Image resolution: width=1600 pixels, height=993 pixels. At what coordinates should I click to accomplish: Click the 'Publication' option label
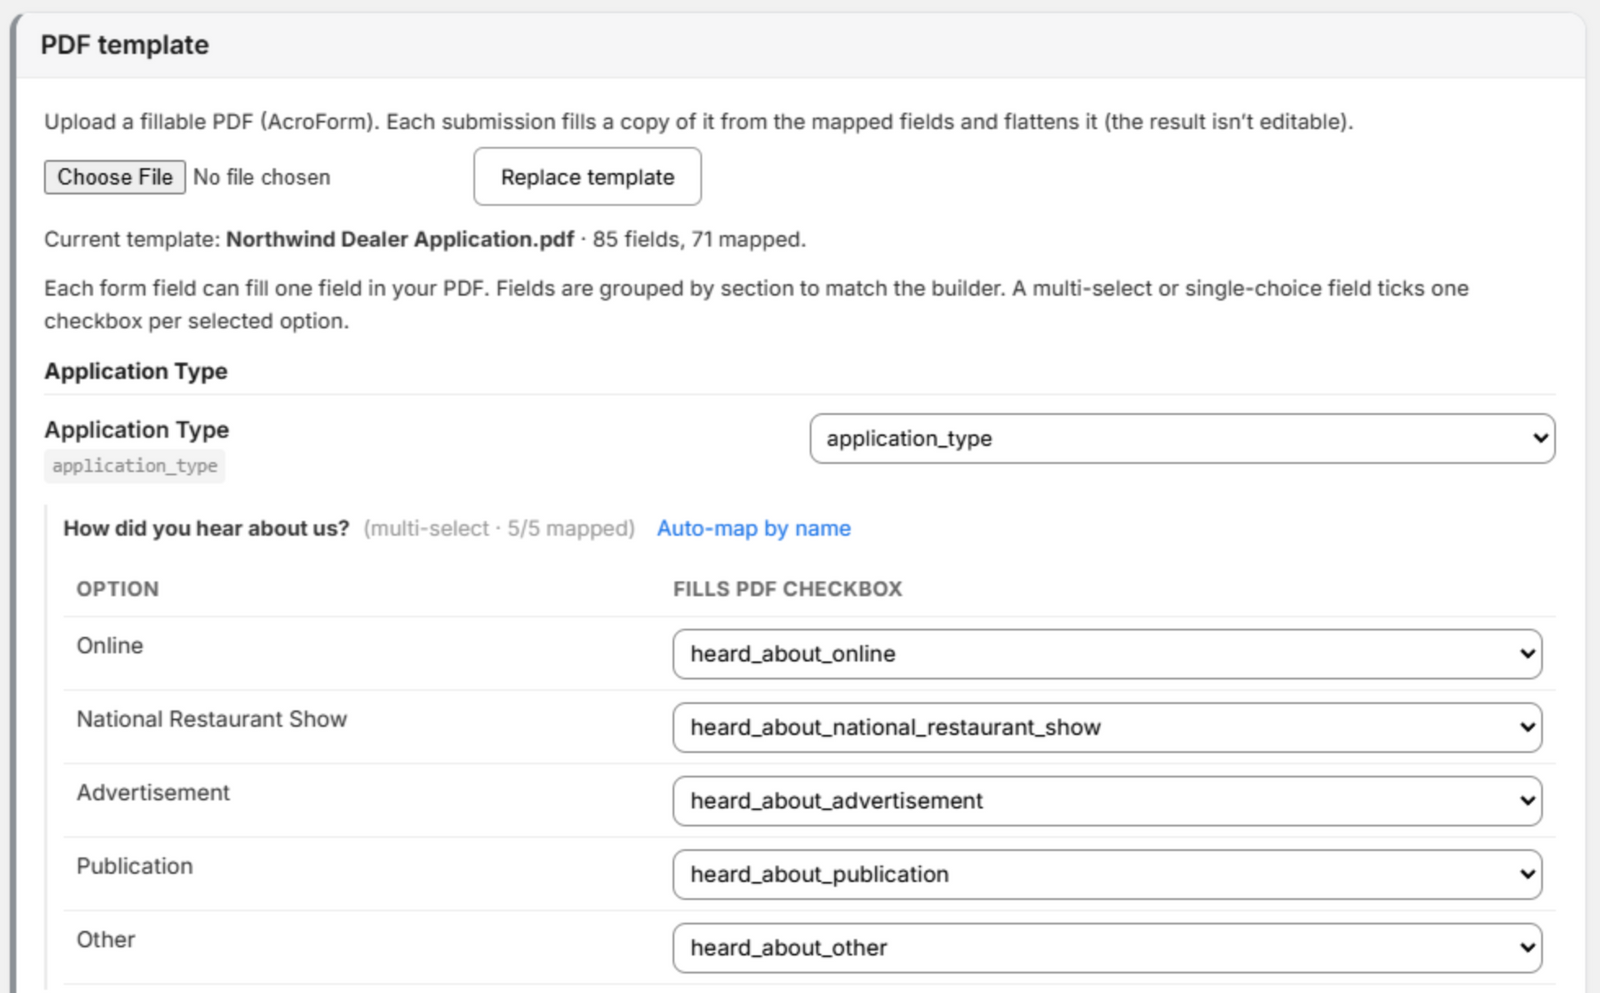[x=135, y=866]
